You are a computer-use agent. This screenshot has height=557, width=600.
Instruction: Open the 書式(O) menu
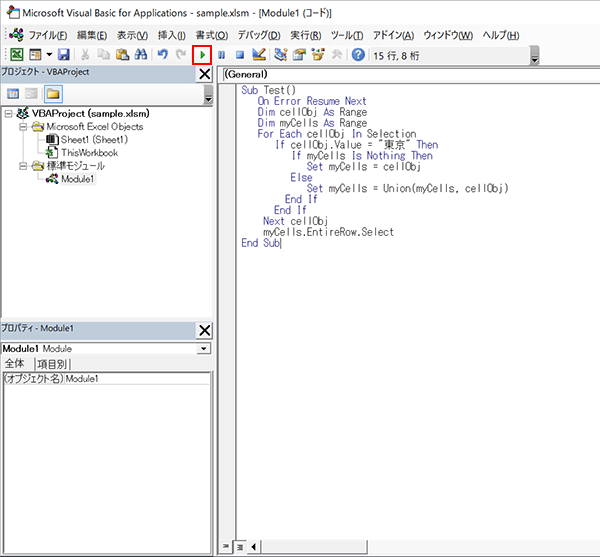[x=212, y=36]
